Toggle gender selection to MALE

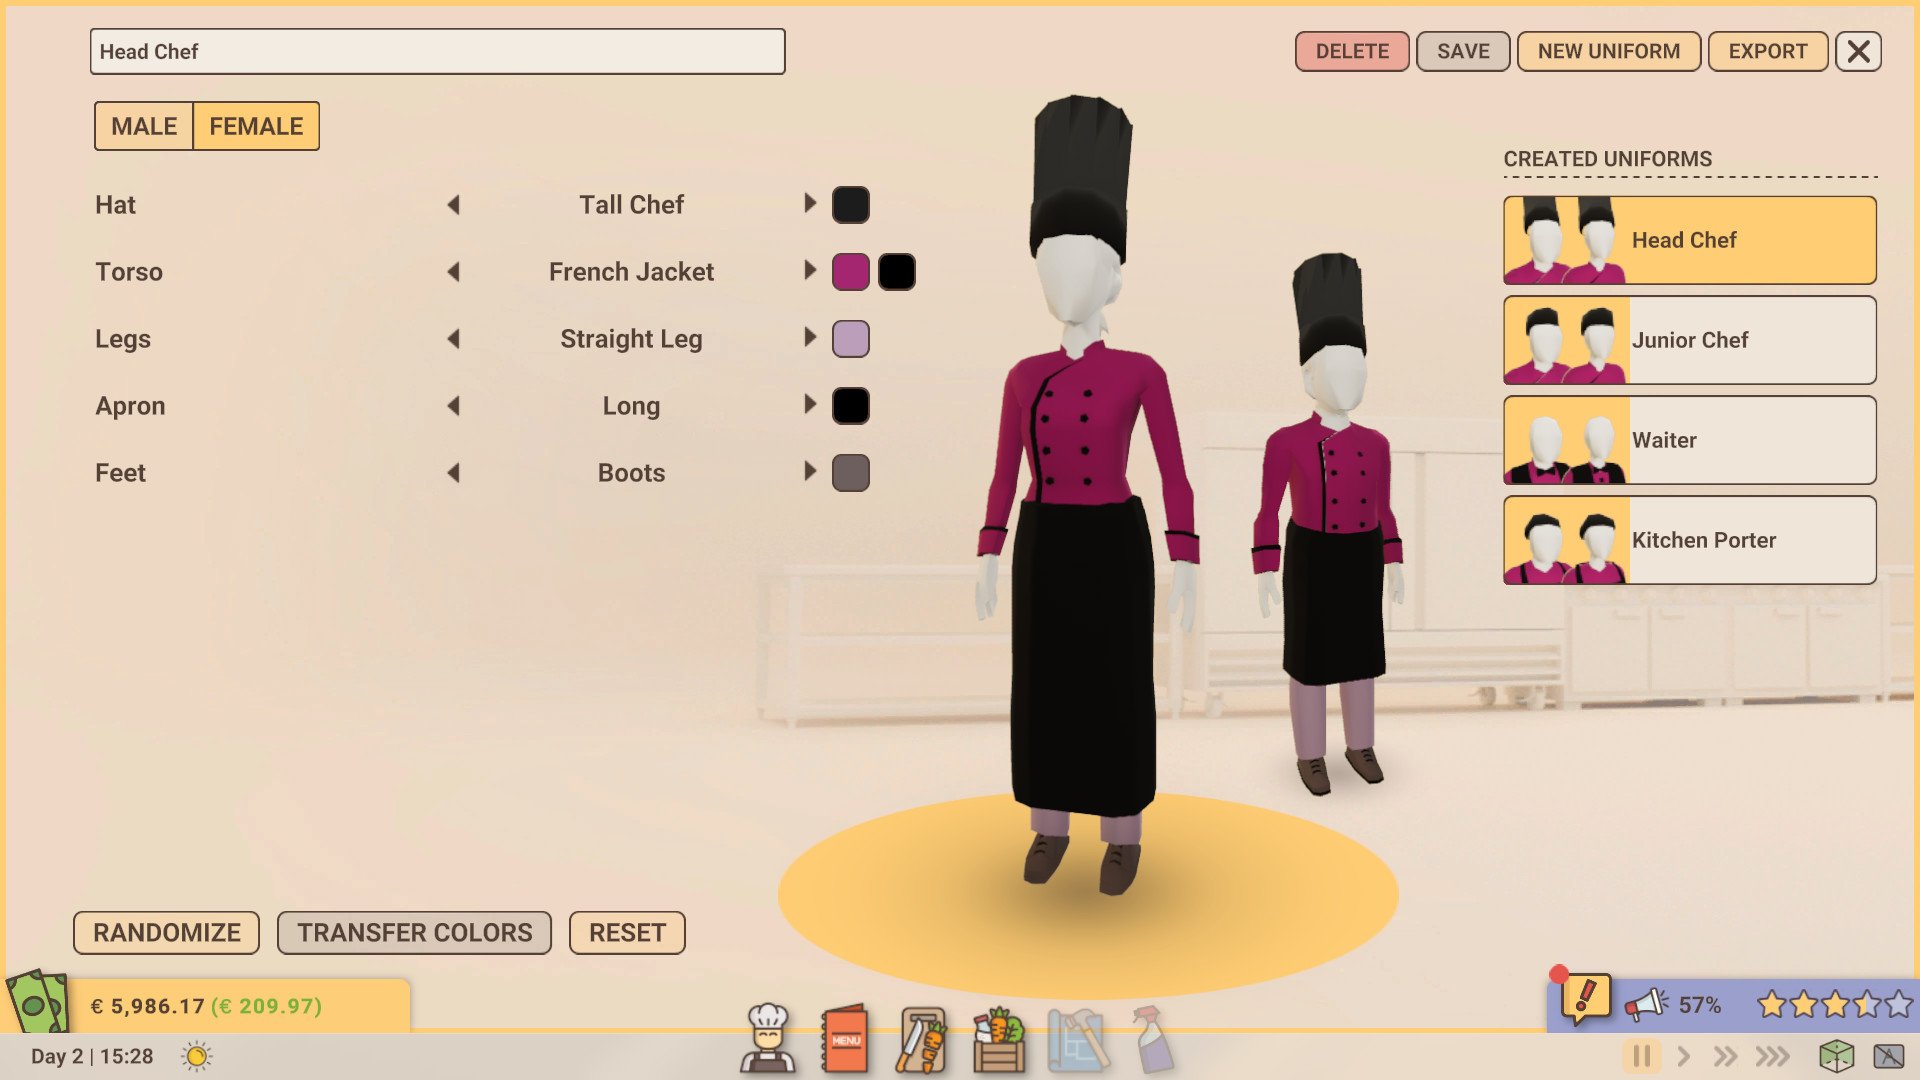pyautogui.click(x=144, y=125)
